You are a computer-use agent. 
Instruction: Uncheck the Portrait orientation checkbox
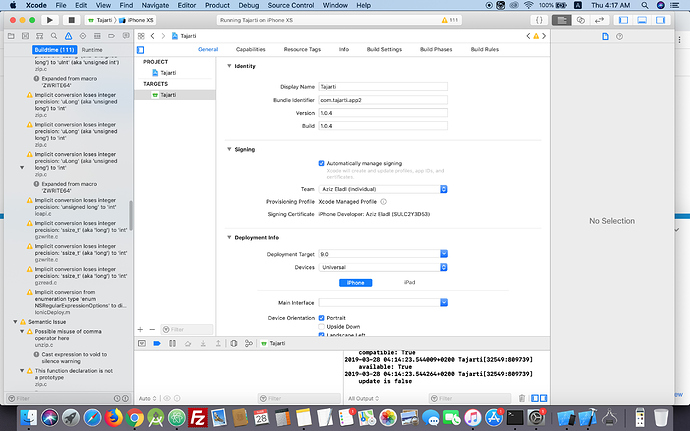point(321,318)
